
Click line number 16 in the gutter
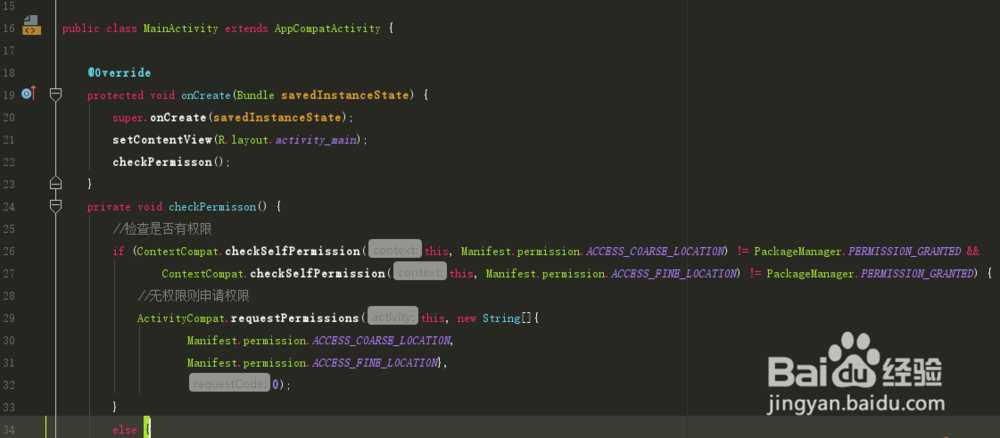point(9,29)
